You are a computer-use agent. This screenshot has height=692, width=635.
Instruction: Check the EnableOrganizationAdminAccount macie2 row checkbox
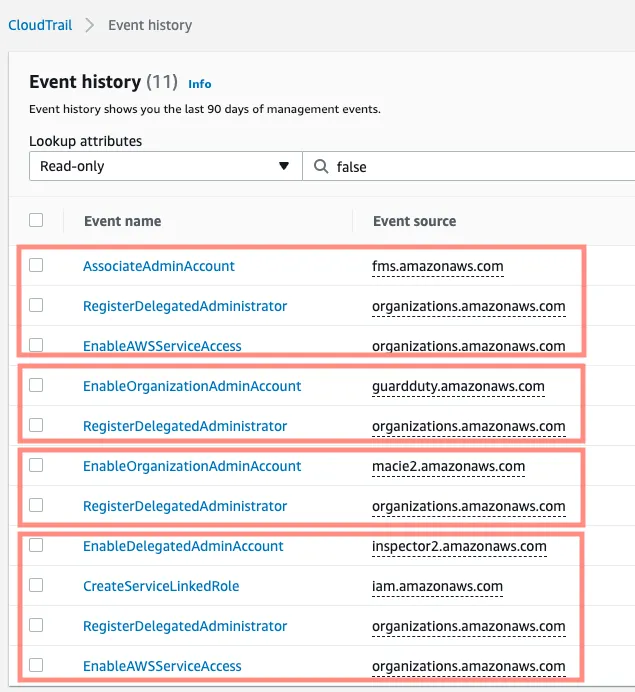click(36, 465)
